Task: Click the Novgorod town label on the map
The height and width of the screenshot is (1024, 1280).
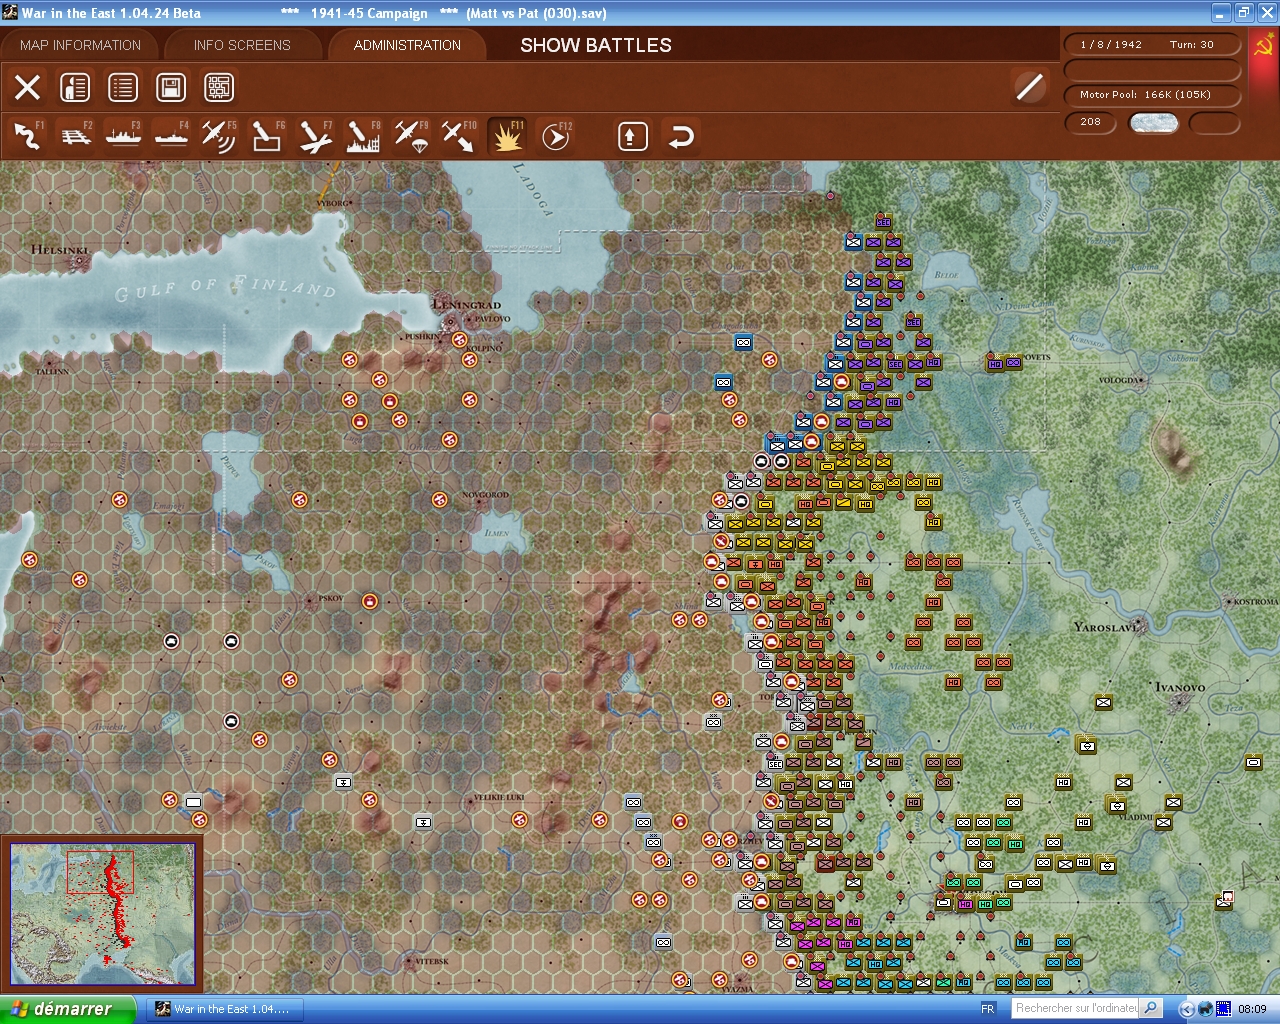Action: (486, 495)
